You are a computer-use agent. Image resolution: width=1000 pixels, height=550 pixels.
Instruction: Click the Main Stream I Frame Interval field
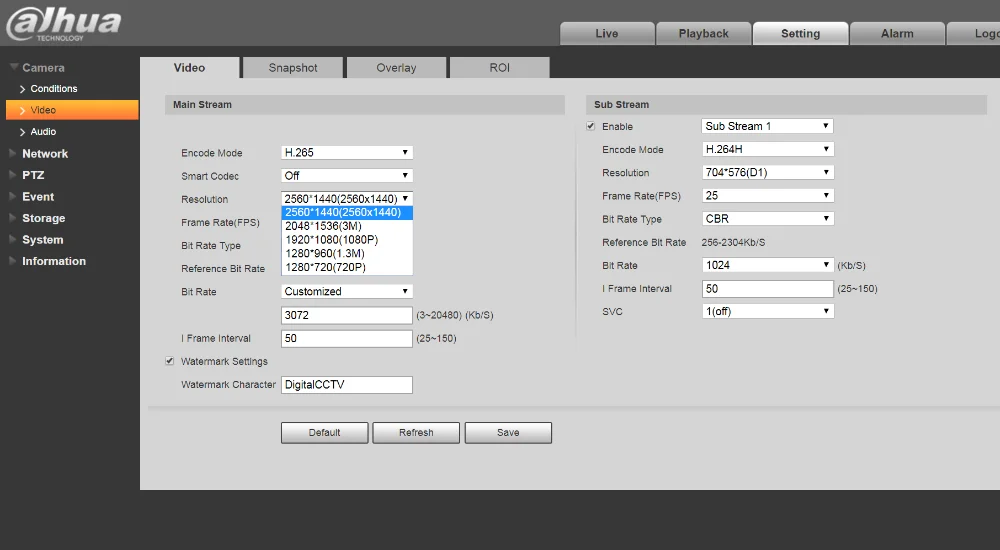347,338
